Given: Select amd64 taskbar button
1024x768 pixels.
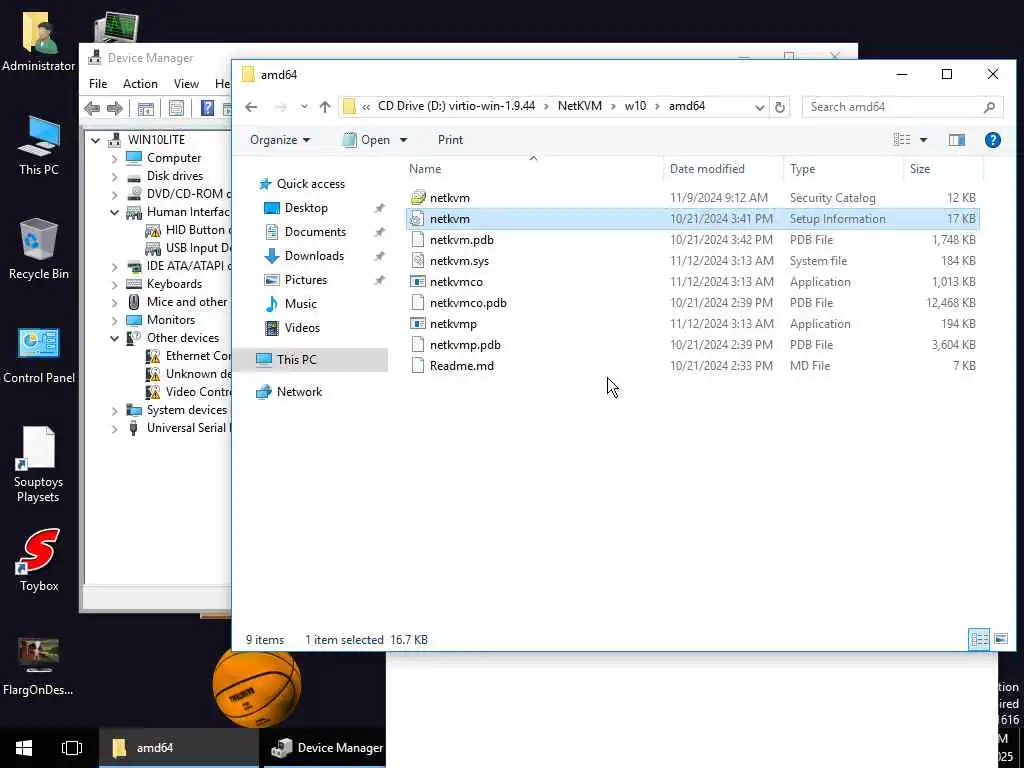Looking at the screenshot, I should click(x=178, y=748).
